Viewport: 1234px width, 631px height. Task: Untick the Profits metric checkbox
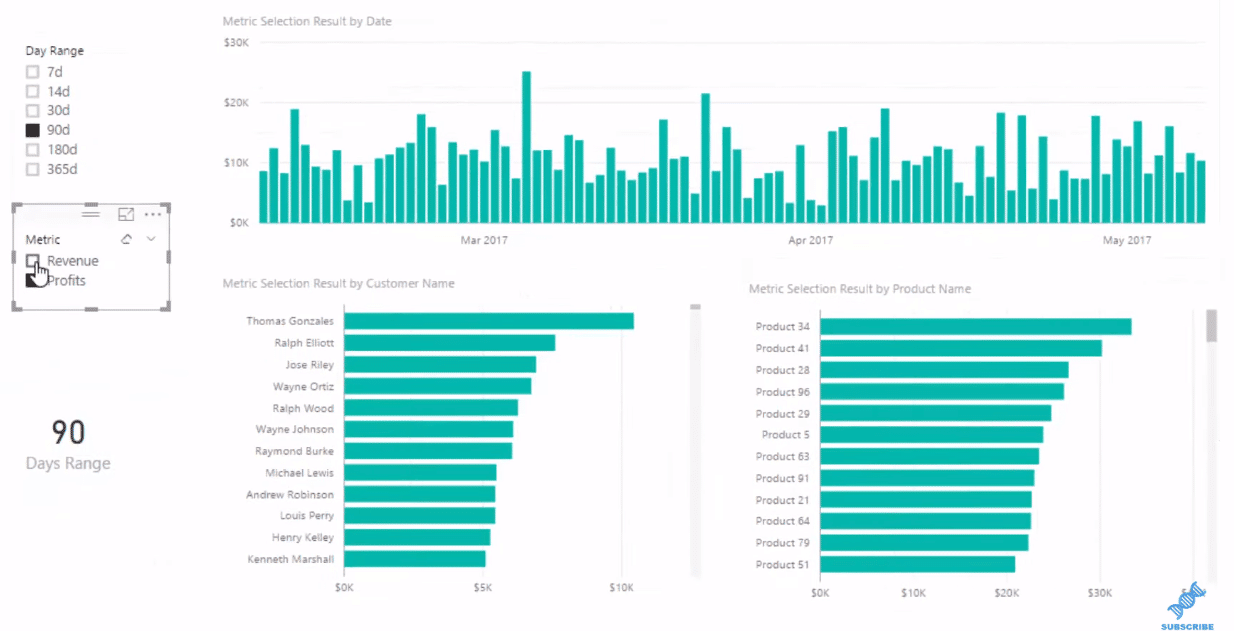32,280
